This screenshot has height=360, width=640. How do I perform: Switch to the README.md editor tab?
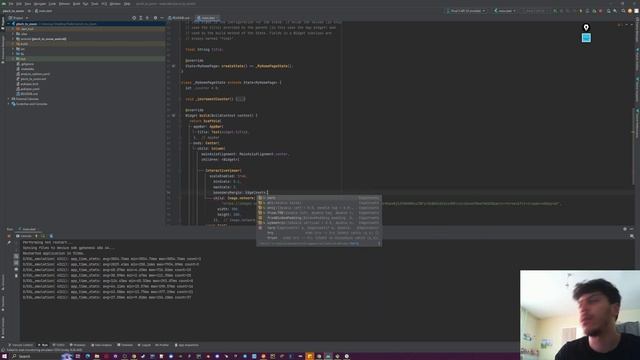point(180,18)
